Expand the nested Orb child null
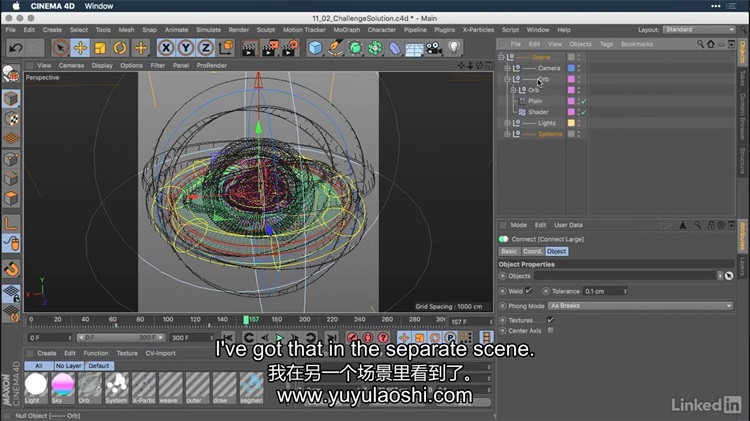Screen dimensions: 750x421 513,90
